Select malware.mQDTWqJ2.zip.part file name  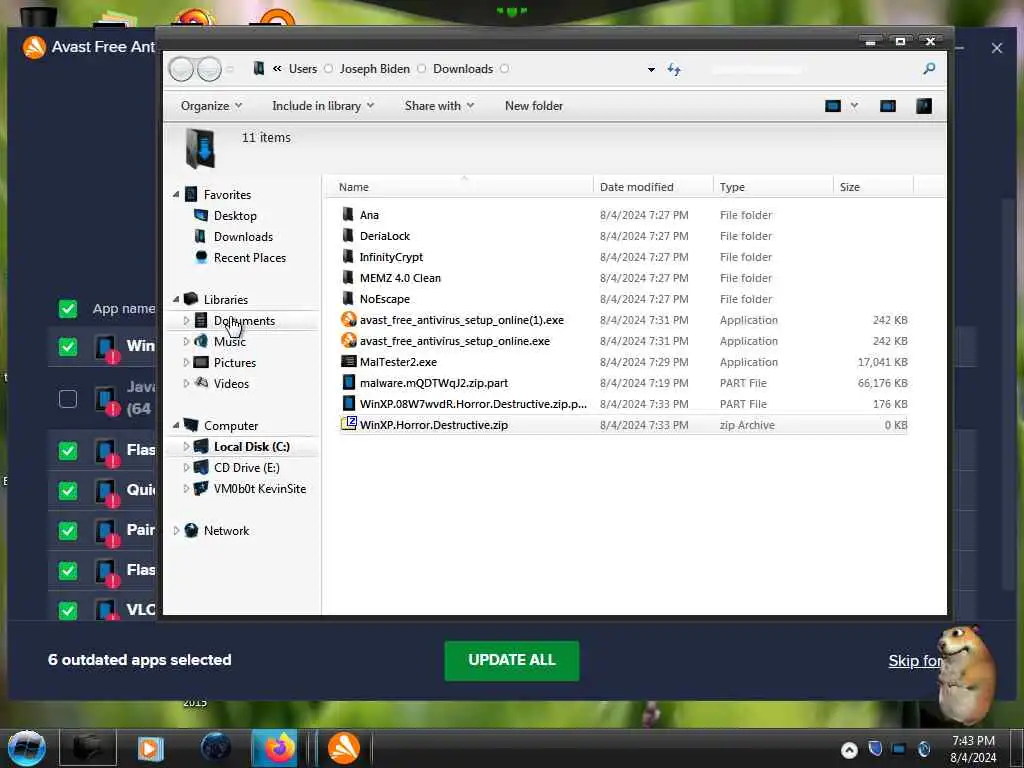click(x=434, y=383)
